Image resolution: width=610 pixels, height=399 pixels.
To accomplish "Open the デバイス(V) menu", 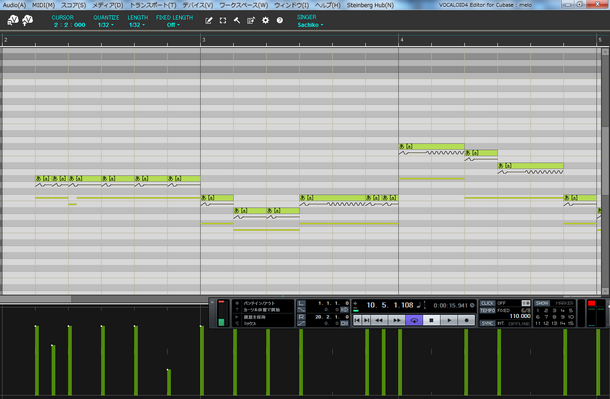I will pyautogui.click(x=198, y=5).
